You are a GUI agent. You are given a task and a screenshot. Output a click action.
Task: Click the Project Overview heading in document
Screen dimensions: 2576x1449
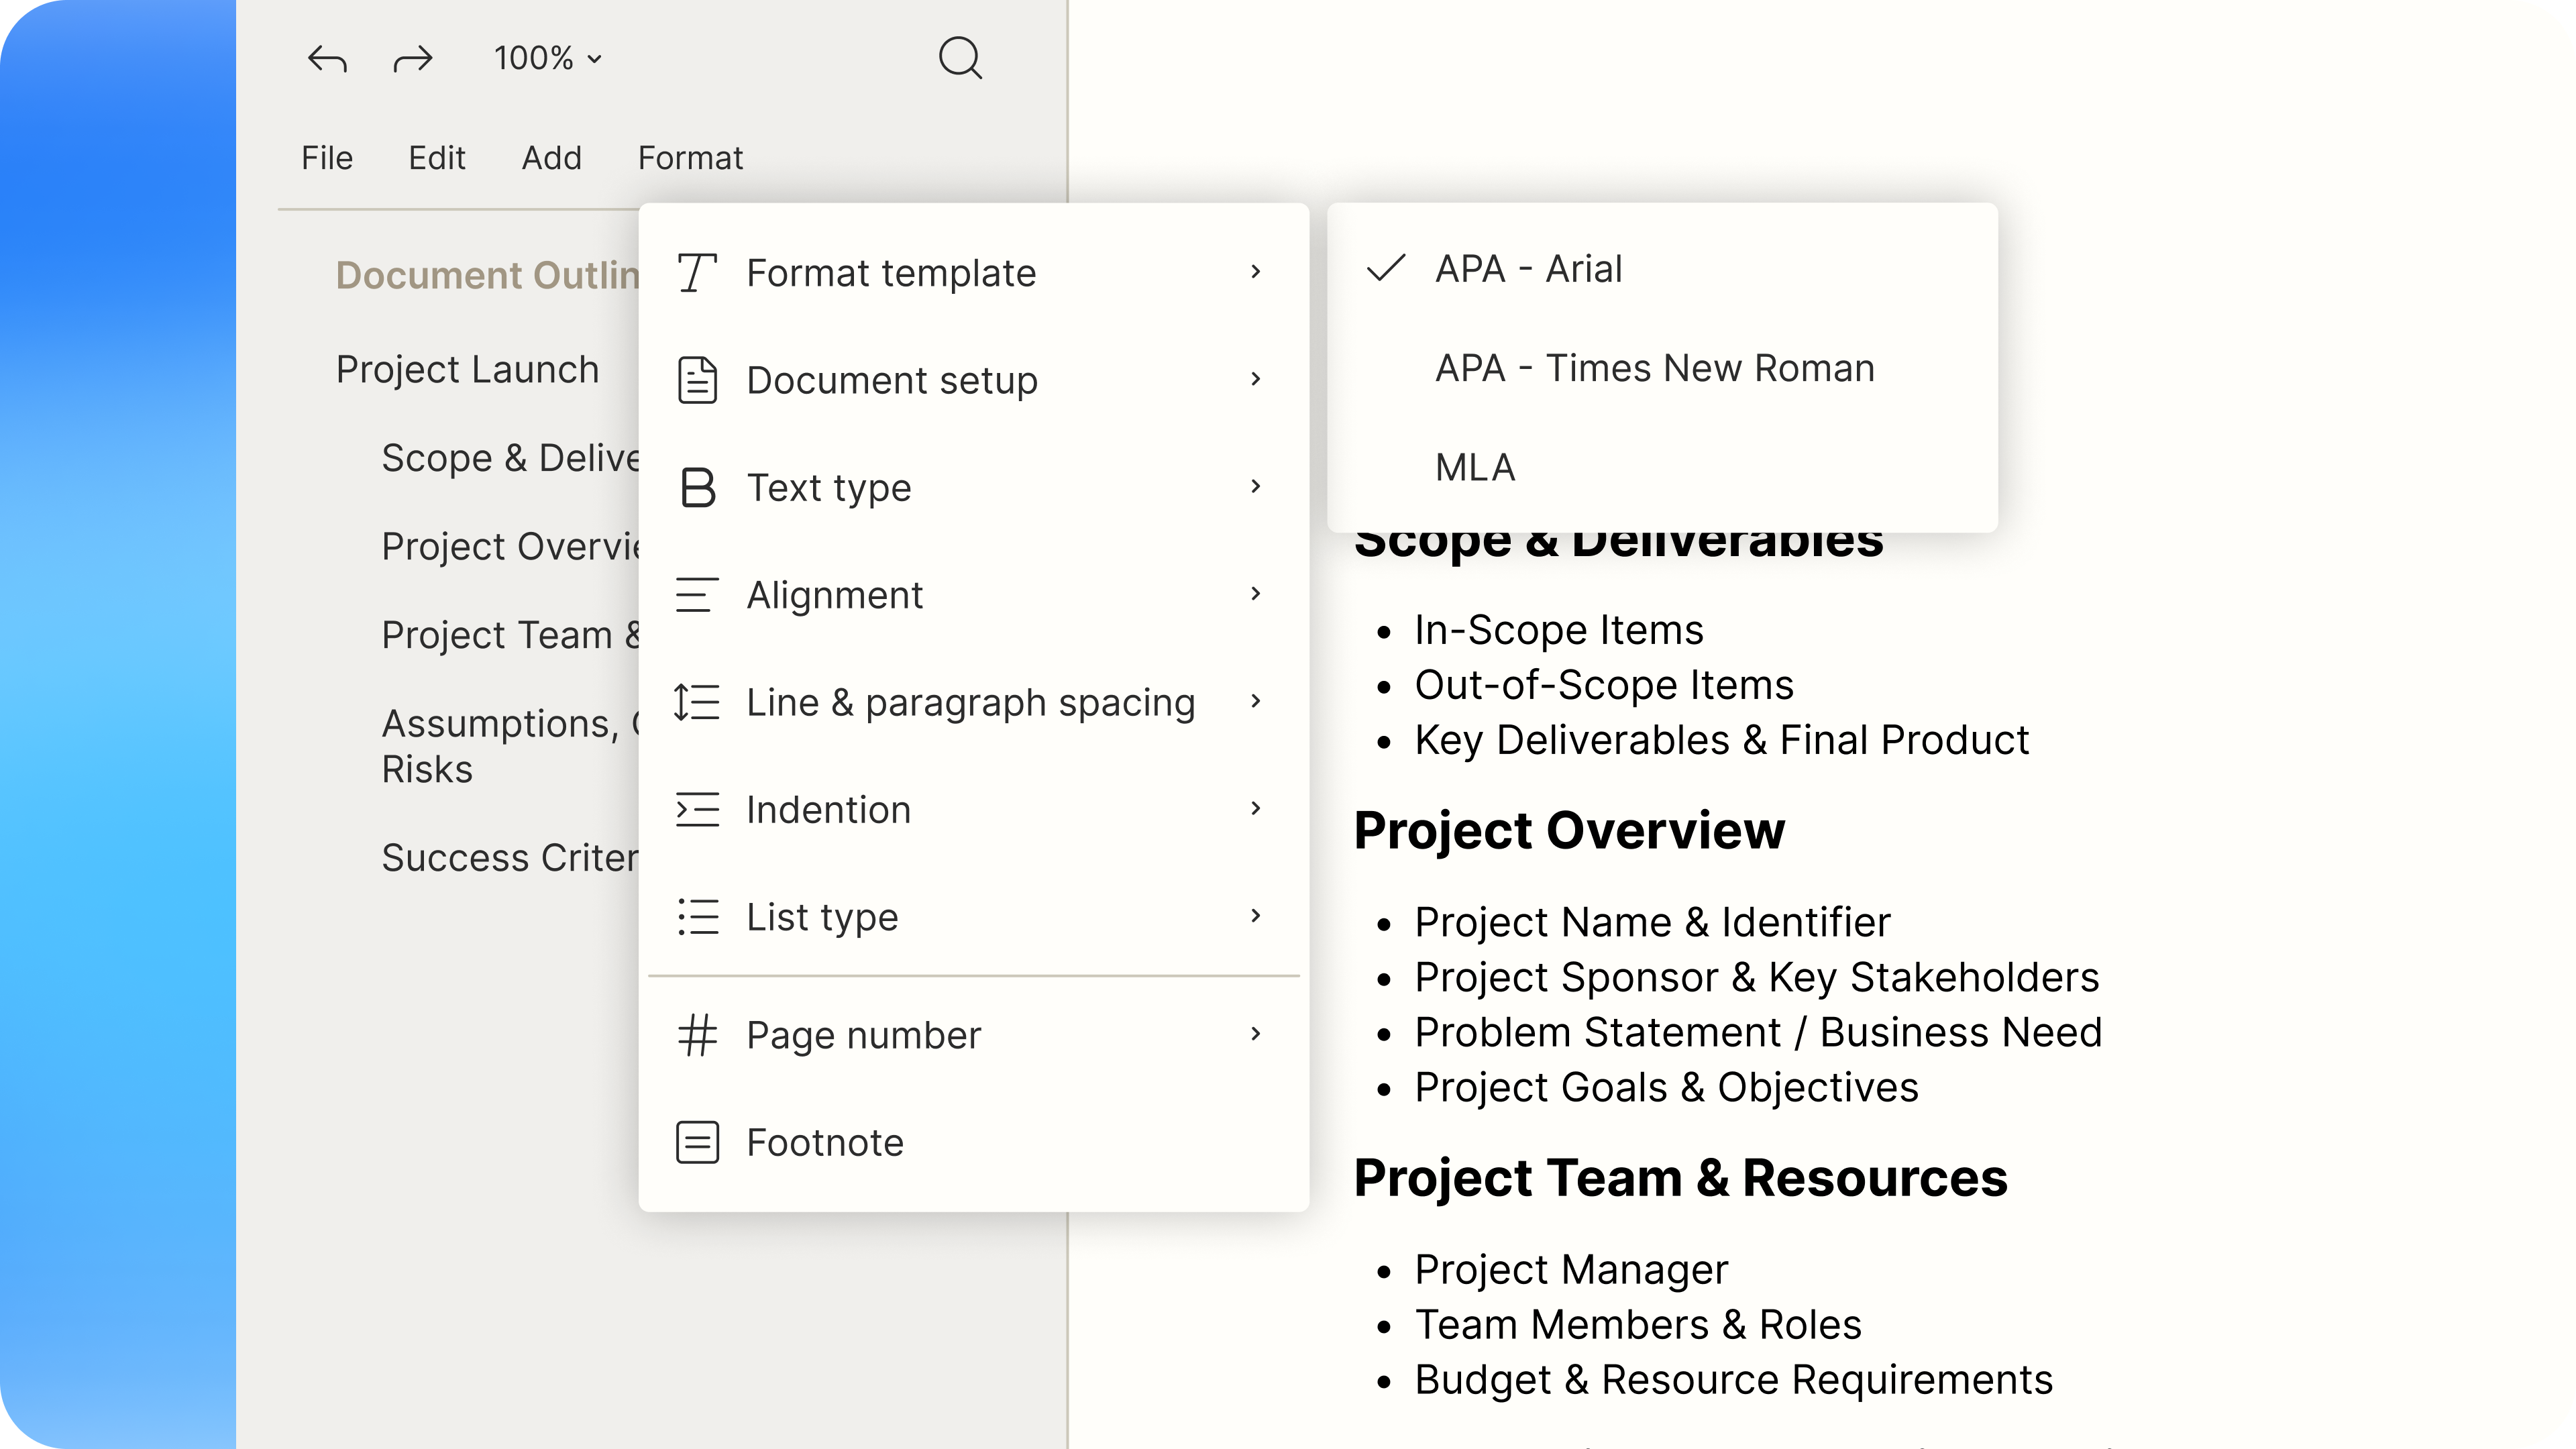click(1568, 830)
